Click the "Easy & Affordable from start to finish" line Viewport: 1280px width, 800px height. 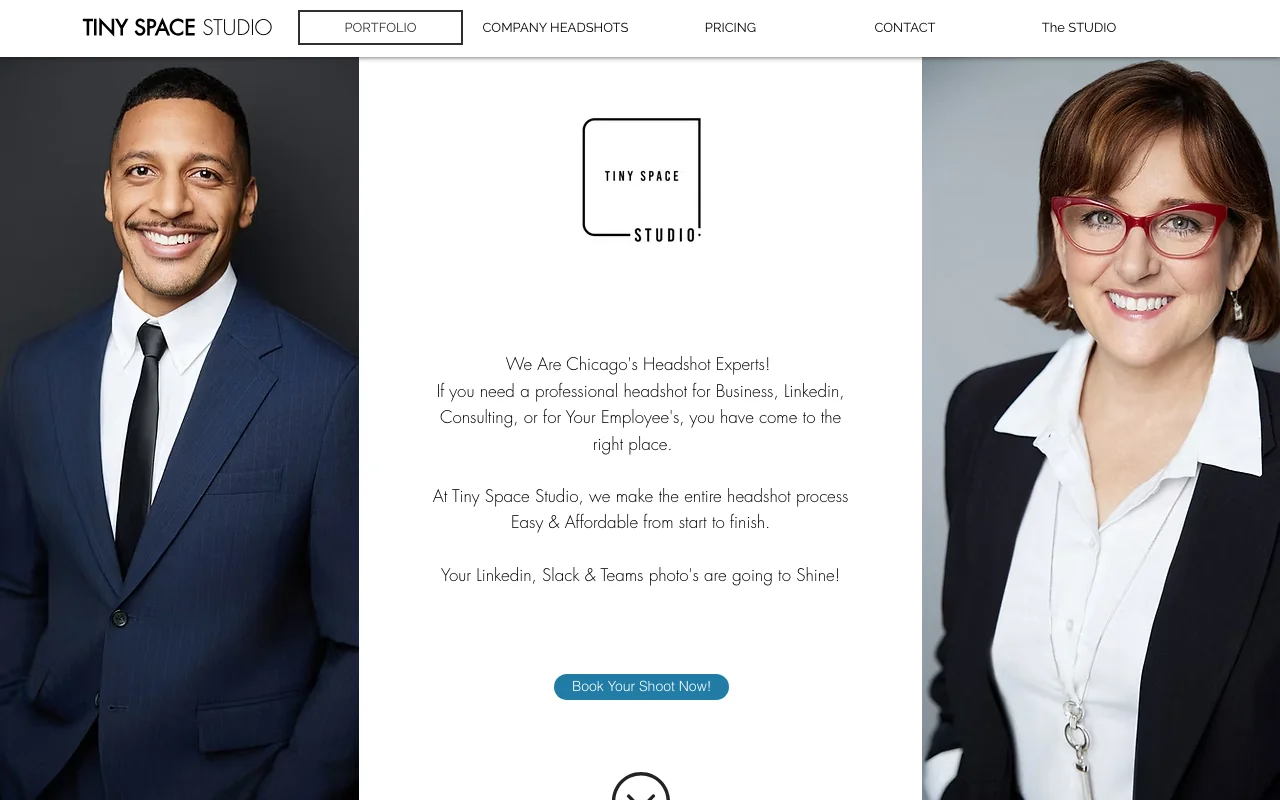[640, 522]
